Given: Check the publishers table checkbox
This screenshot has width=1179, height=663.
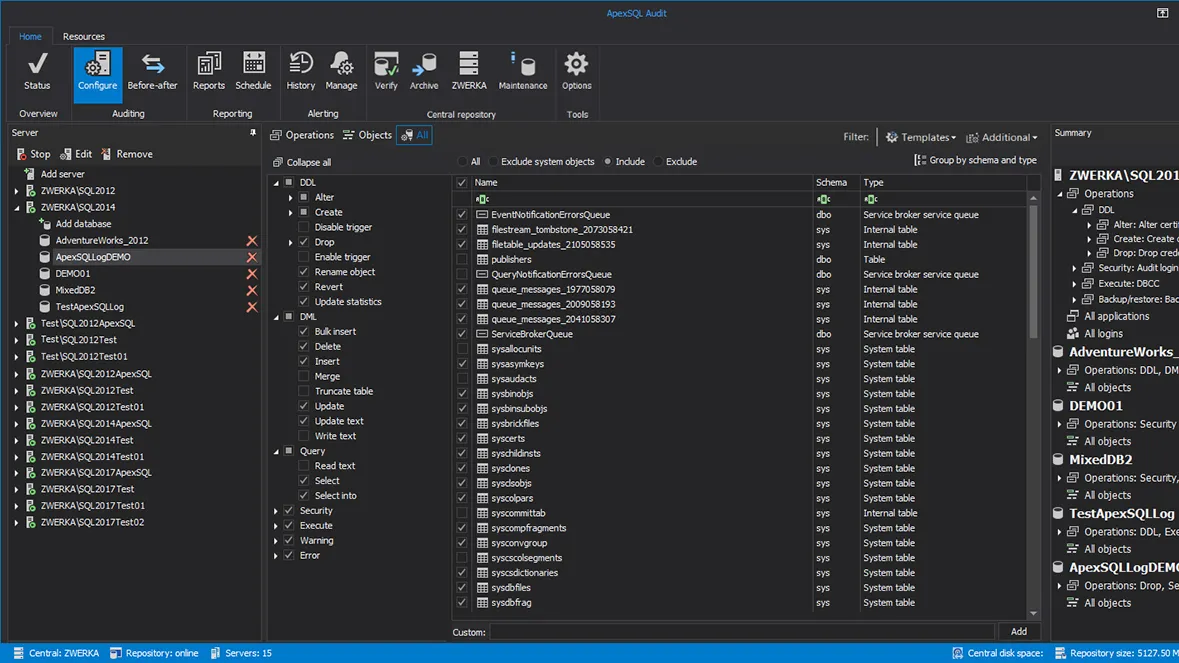Looking at the screenshot, I should tap(462, 259).
